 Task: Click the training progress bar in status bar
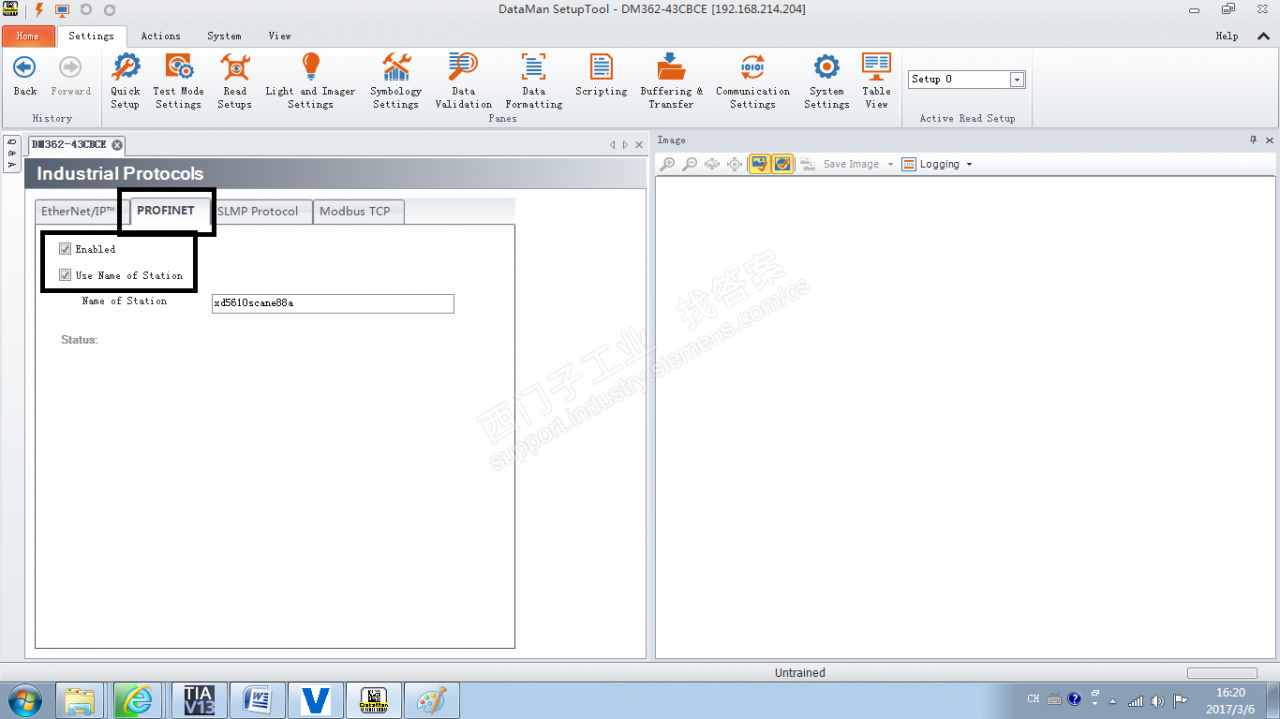(1222, 673)
